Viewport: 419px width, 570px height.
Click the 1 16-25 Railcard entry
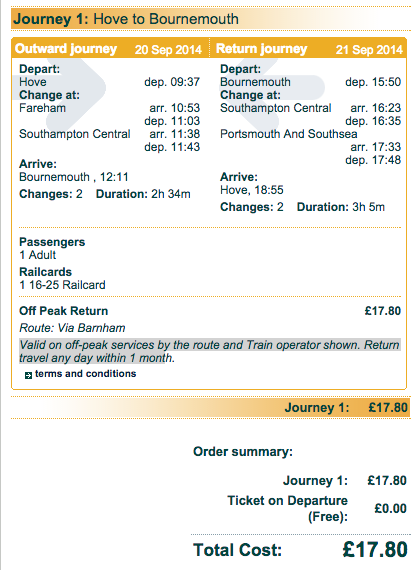[x=62, y=285]
